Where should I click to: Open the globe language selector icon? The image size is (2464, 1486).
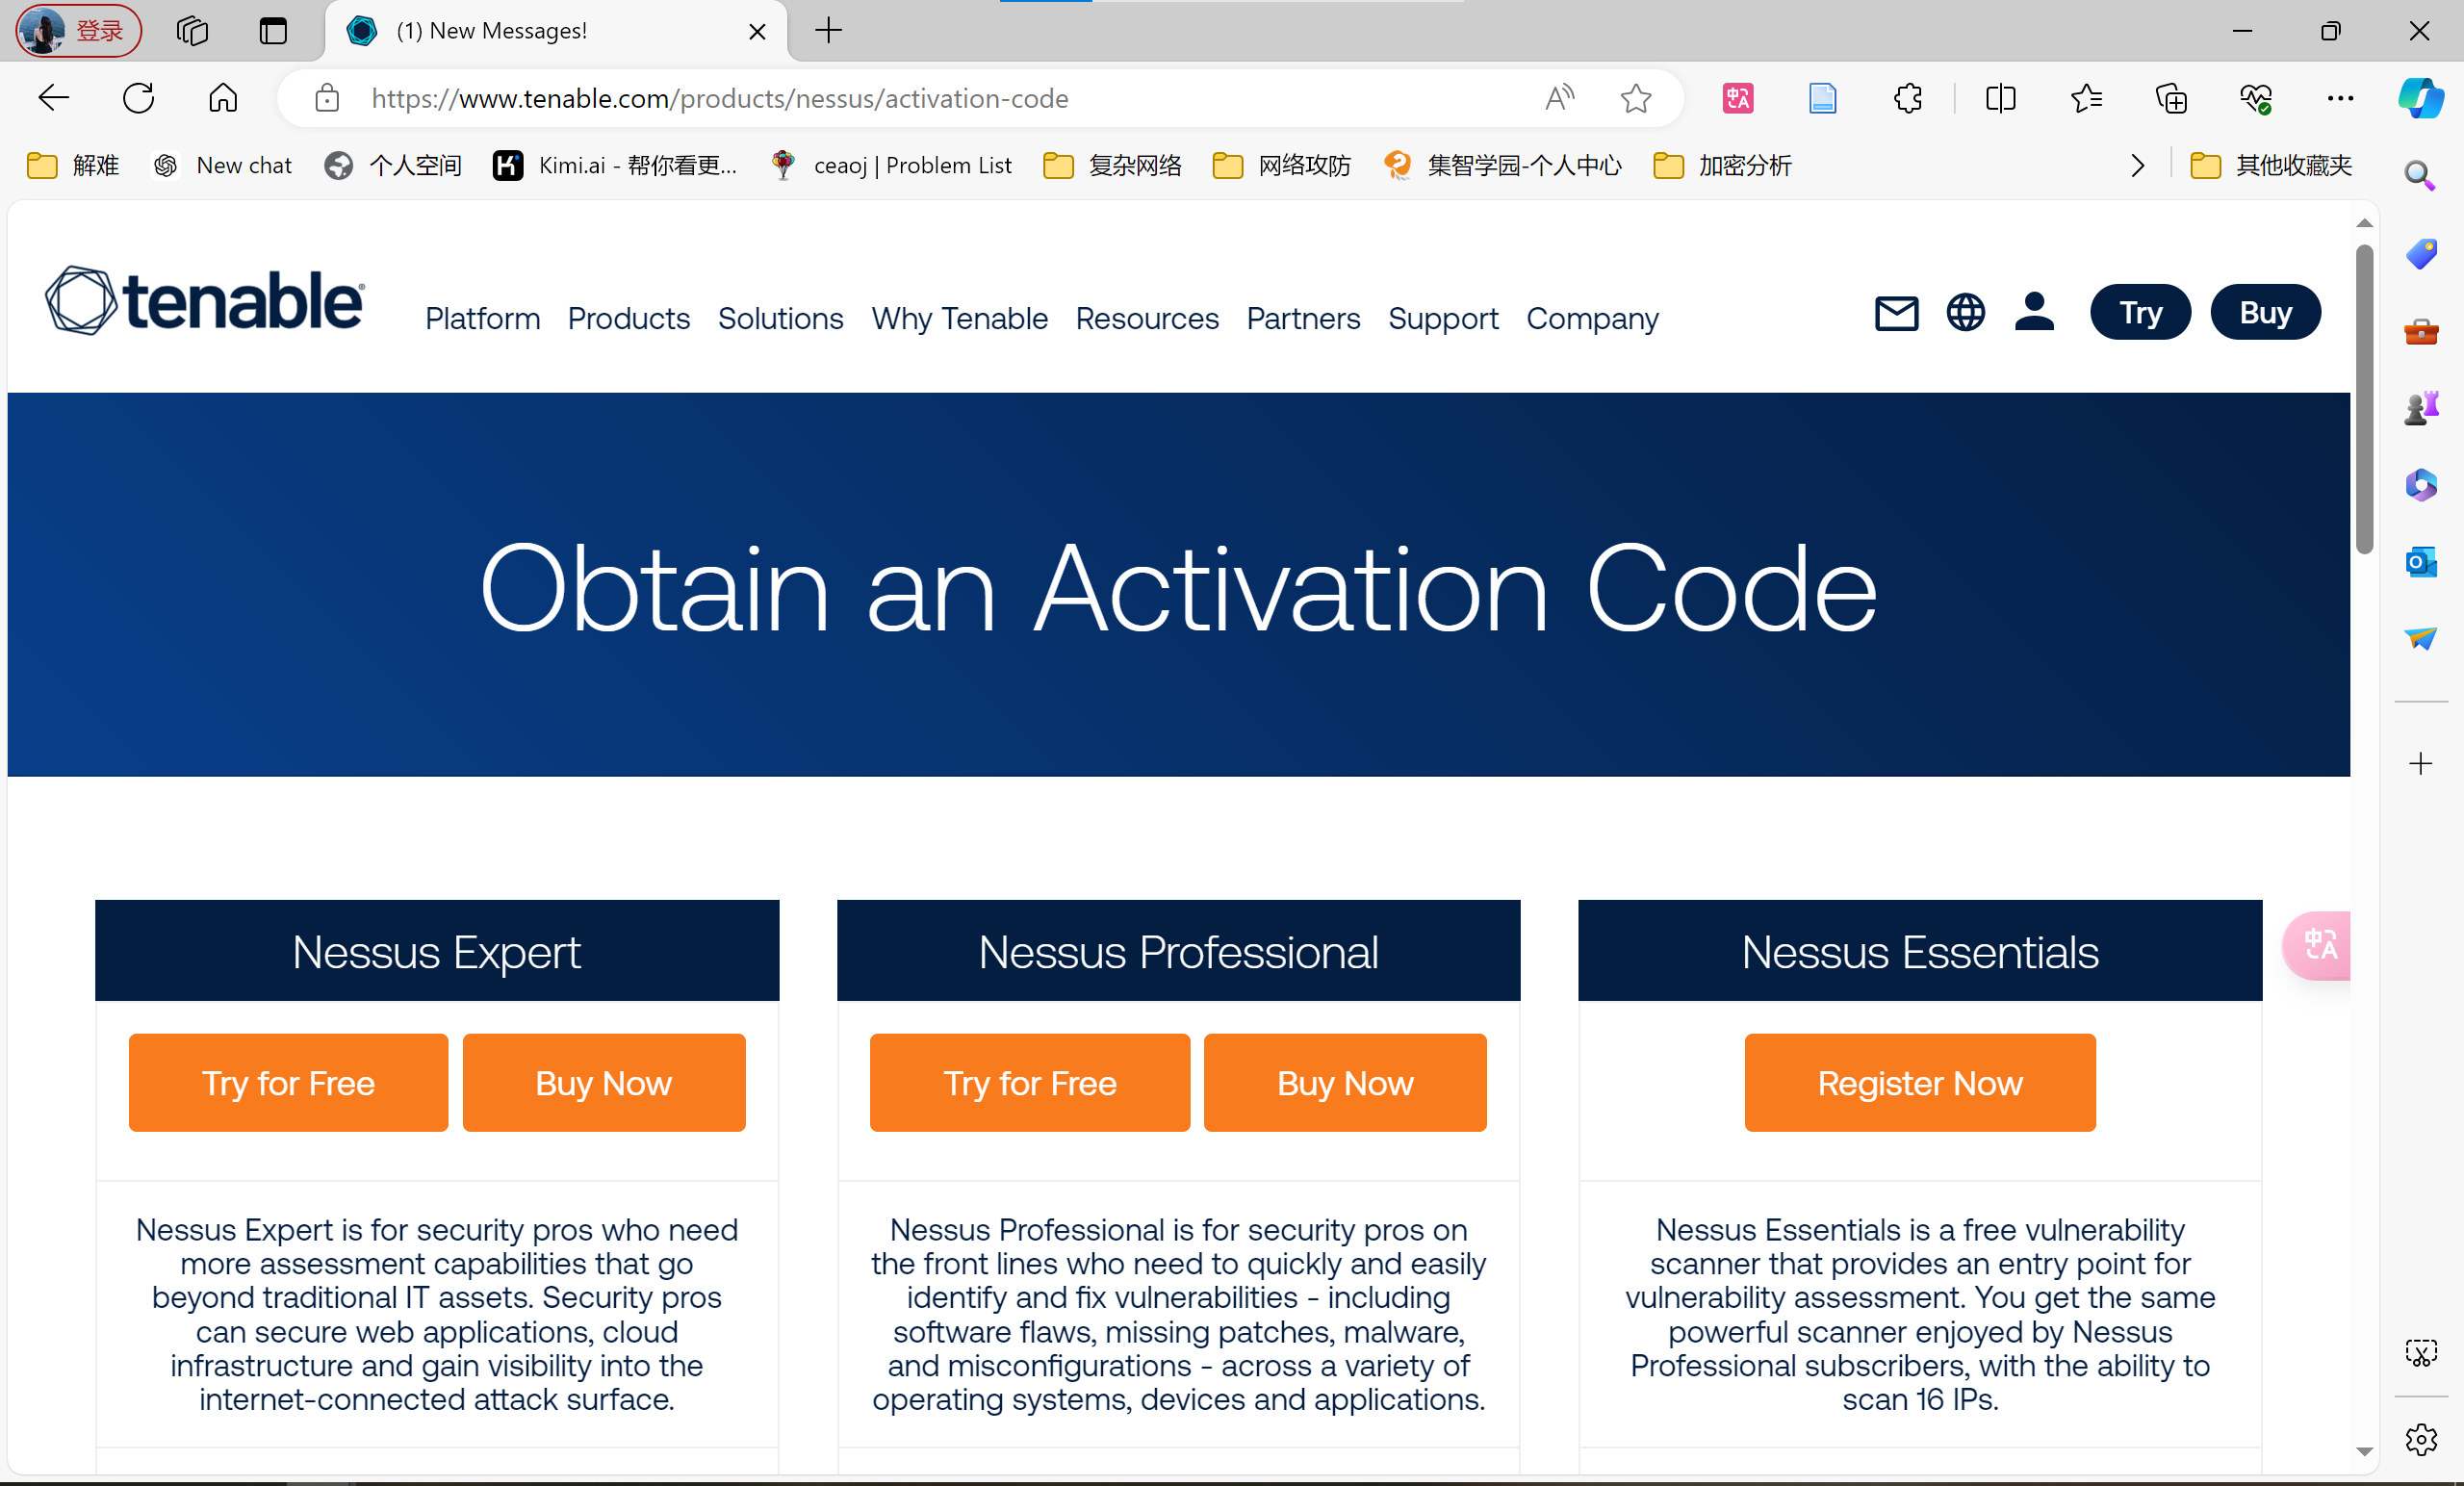[x=1965, y=313]
